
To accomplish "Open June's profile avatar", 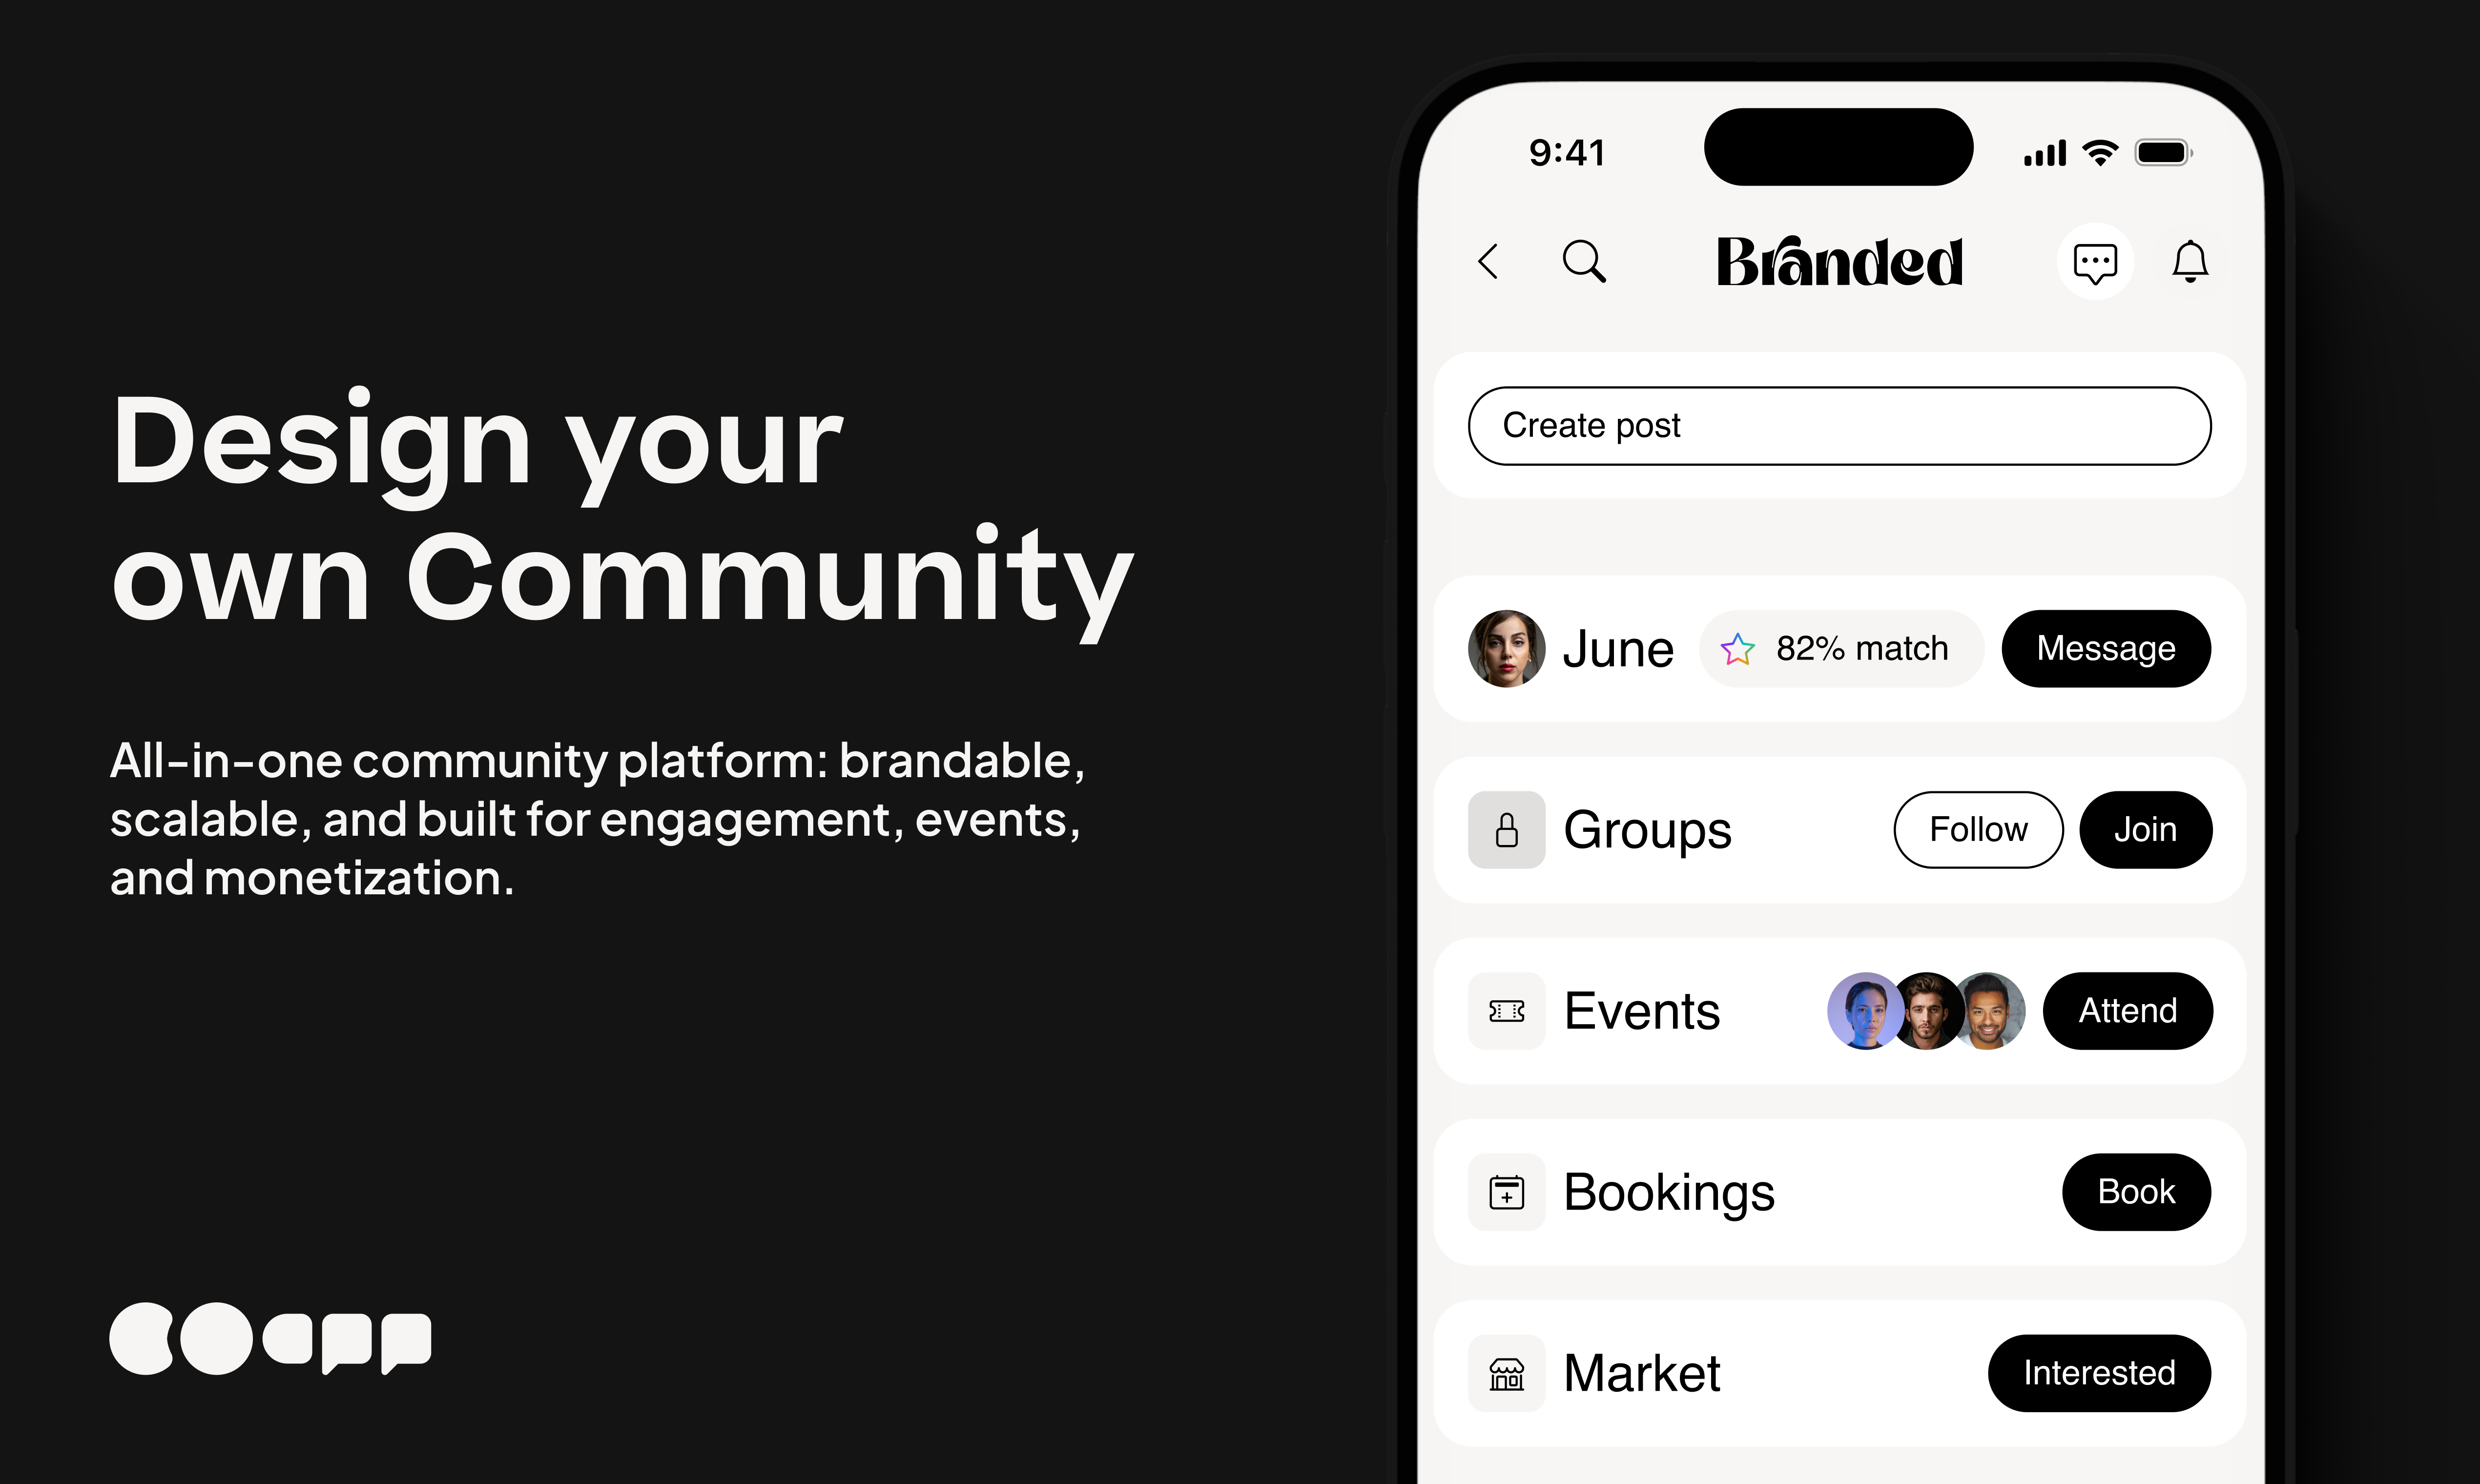I will 1506,649.
